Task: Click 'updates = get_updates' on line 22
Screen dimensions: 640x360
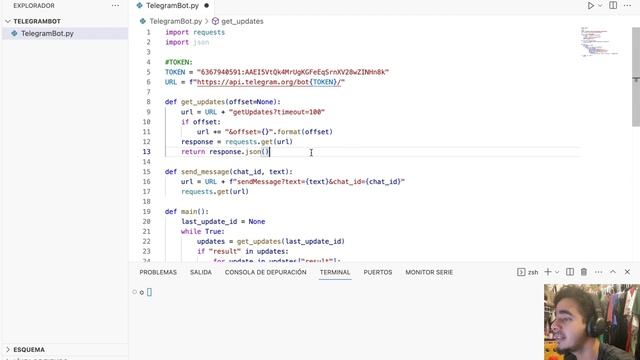Action: (239, 241)
